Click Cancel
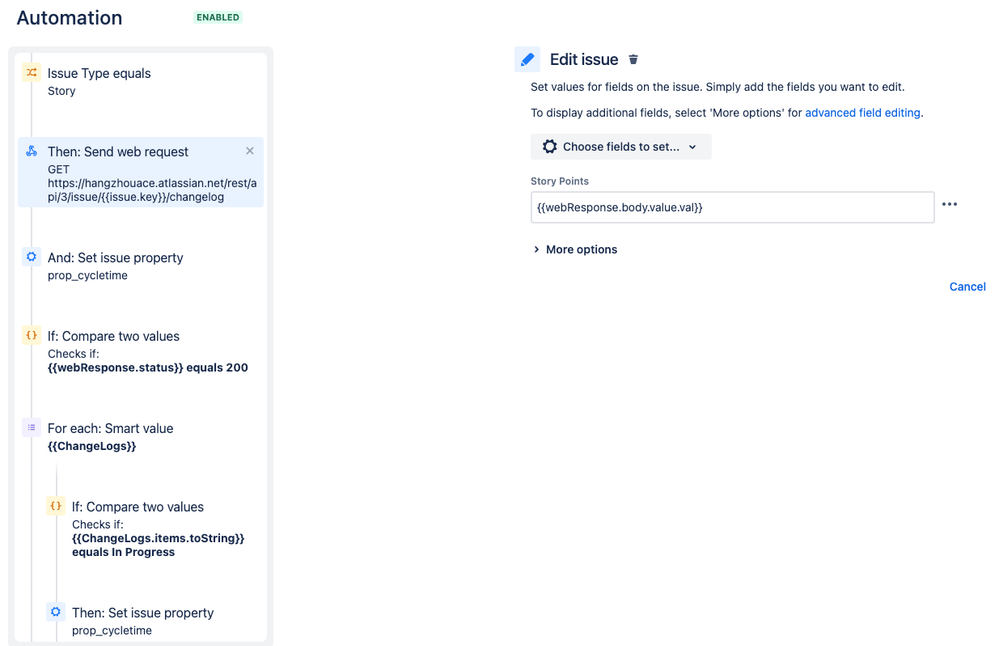Image resolution: width=999 pixels, height=646 pixels. click(967, 287)
